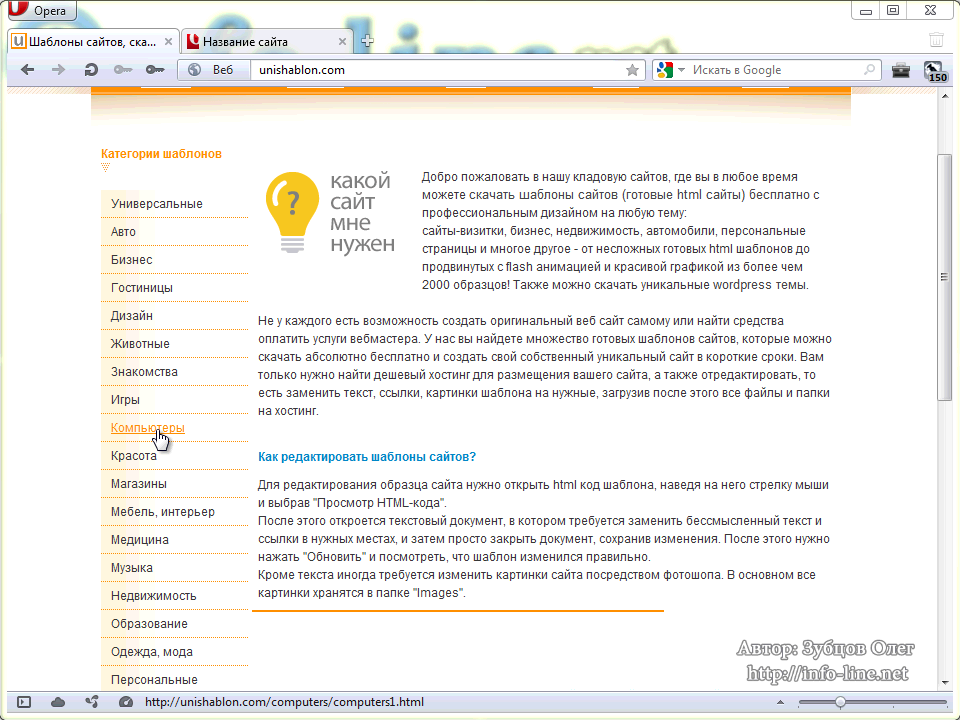Open a new tab with plus button

(368, 42)
